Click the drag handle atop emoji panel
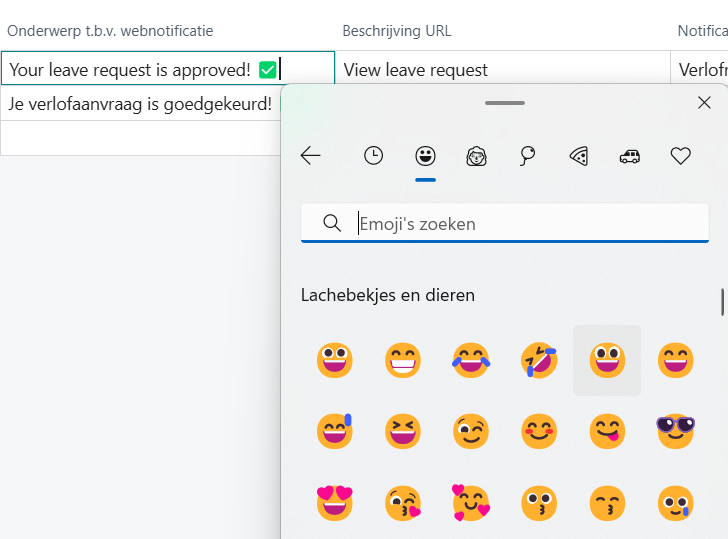 [x=505, y=103]
